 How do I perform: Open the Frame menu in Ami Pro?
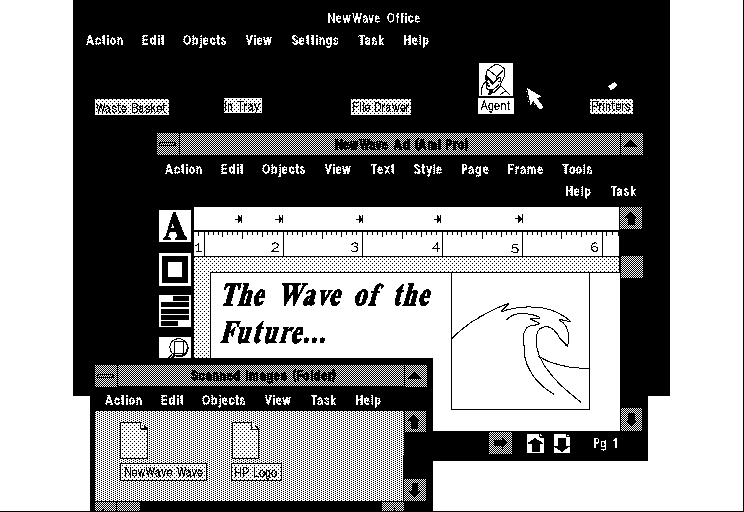point(524,170)
